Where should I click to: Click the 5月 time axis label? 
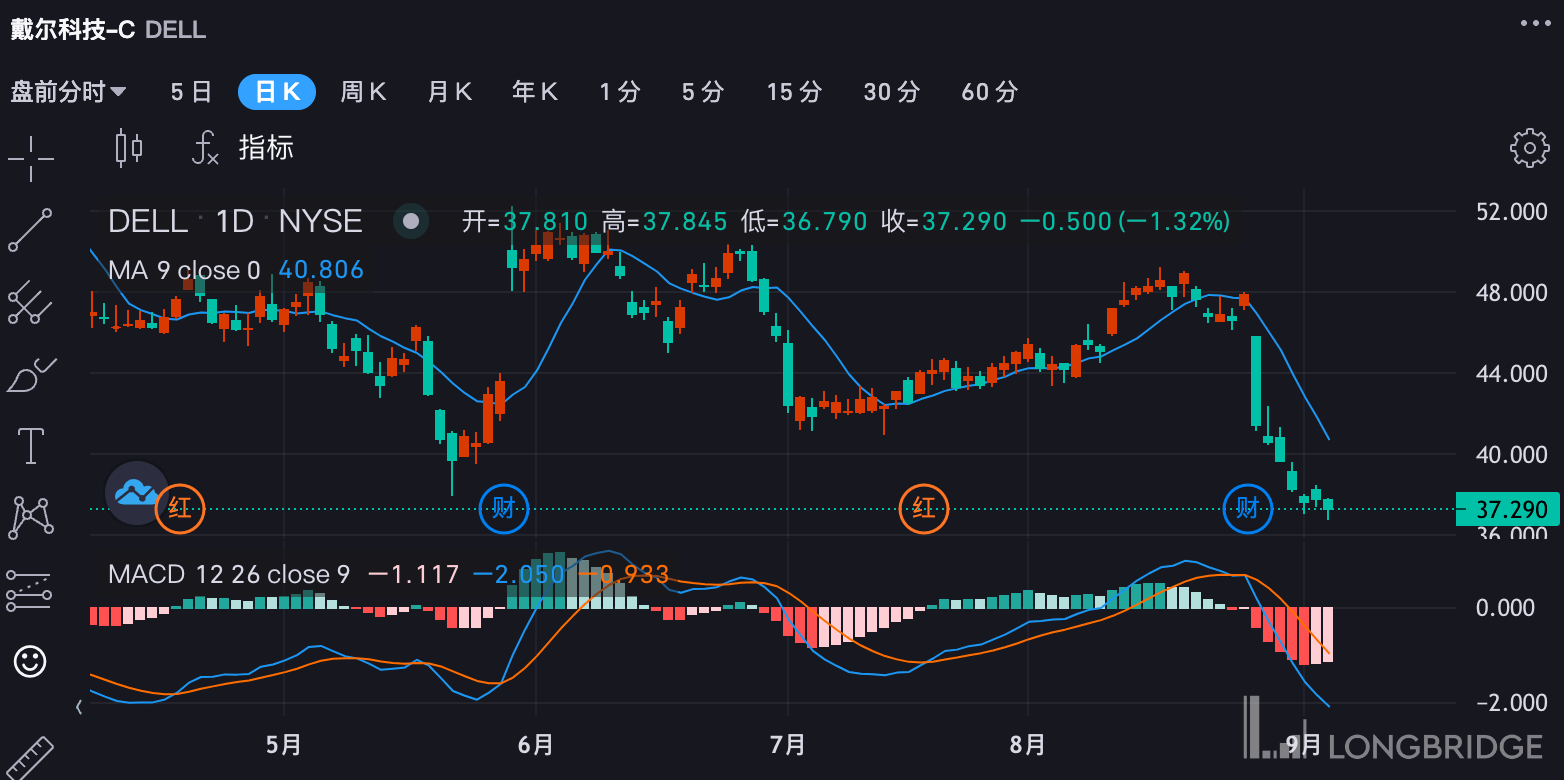point(284,745)
